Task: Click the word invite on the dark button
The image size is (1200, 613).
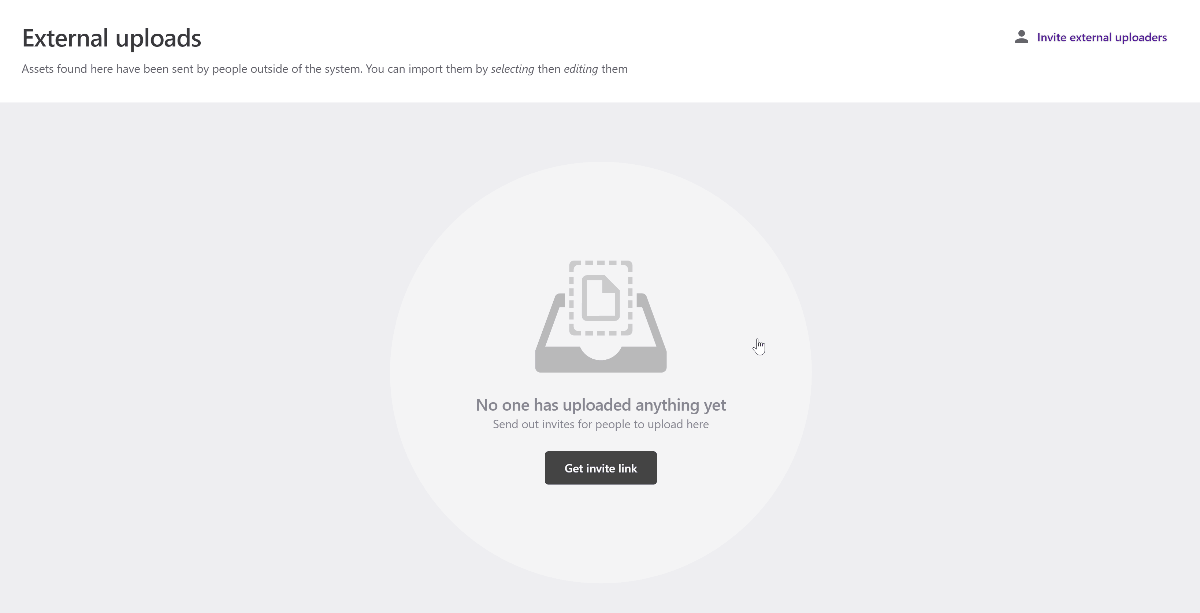Action: click(x=601, y=468)
